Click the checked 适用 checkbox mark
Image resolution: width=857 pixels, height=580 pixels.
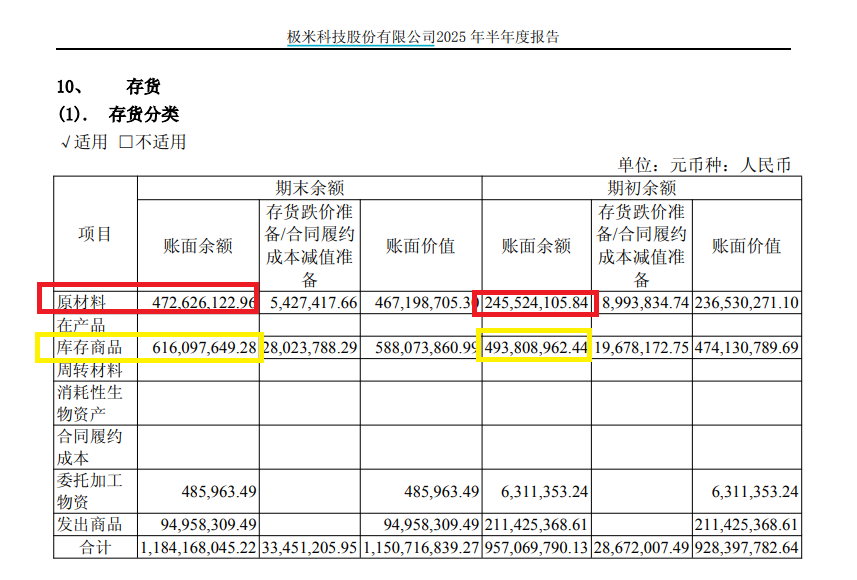pos(66,143)
